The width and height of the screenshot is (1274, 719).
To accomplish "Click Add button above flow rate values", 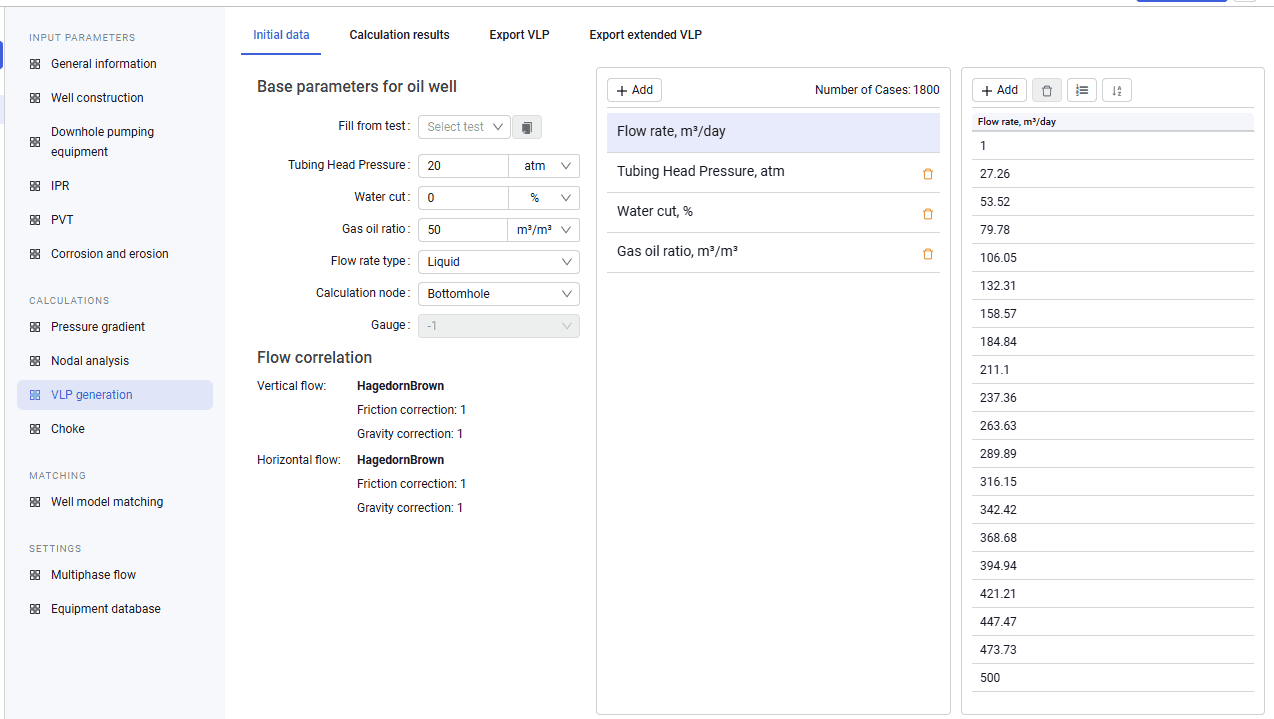I will pos(999,90).
